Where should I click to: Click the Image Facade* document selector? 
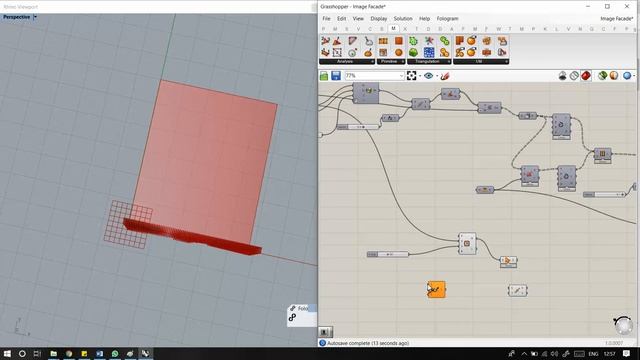pyautogui.click(x=616, y=19)
